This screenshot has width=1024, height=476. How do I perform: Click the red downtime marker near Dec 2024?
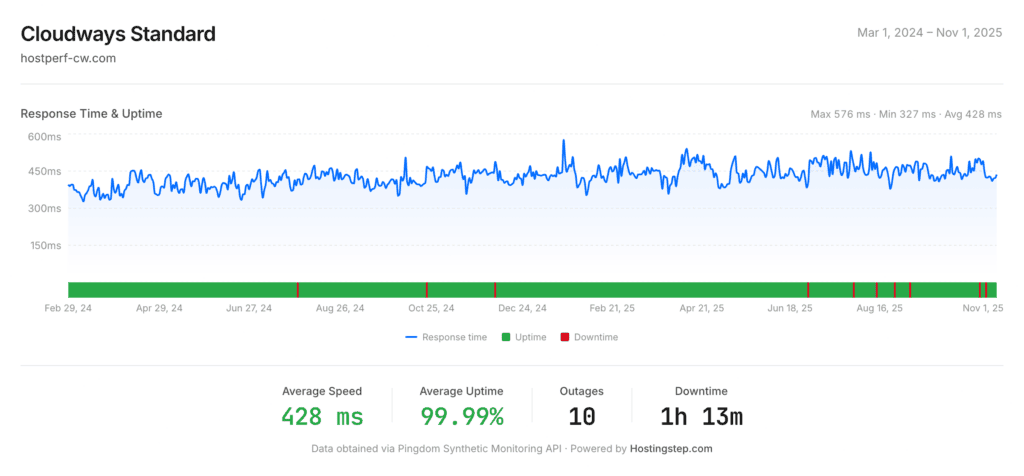(x=495, y=290)
